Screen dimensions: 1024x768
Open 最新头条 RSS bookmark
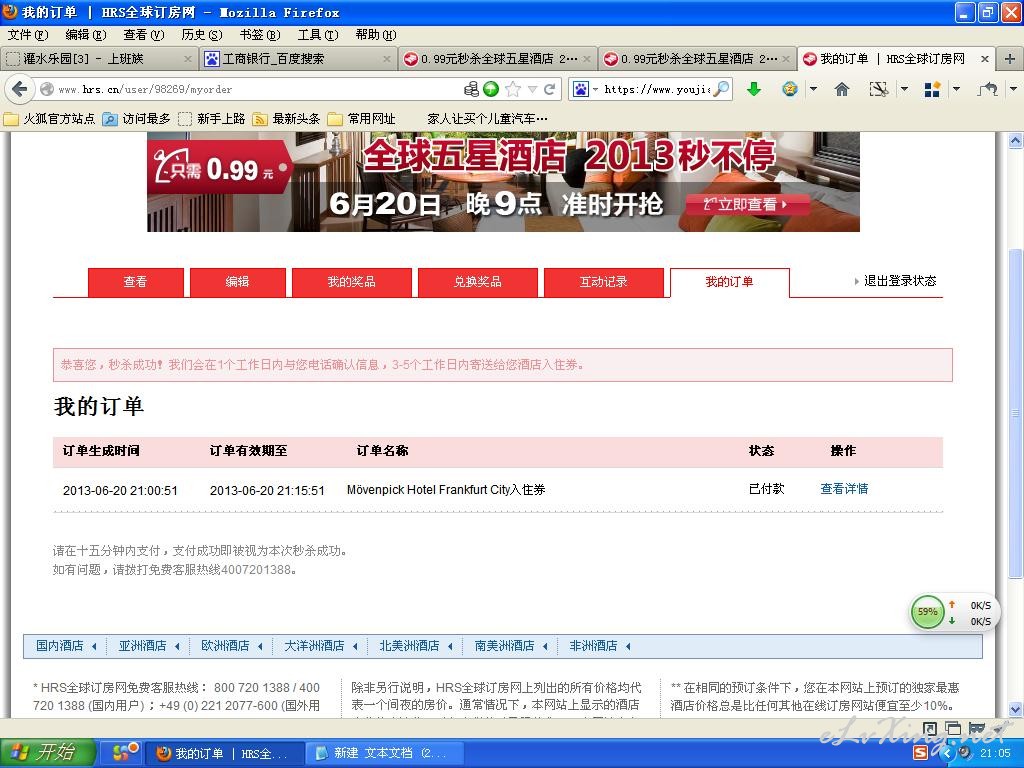tap(287, 118)
